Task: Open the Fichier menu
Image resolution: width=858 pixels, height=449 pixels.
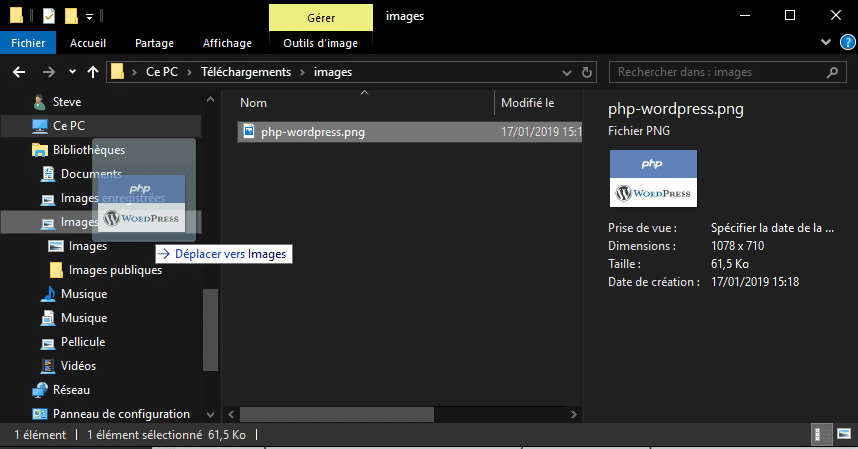Action: (28, 43)
